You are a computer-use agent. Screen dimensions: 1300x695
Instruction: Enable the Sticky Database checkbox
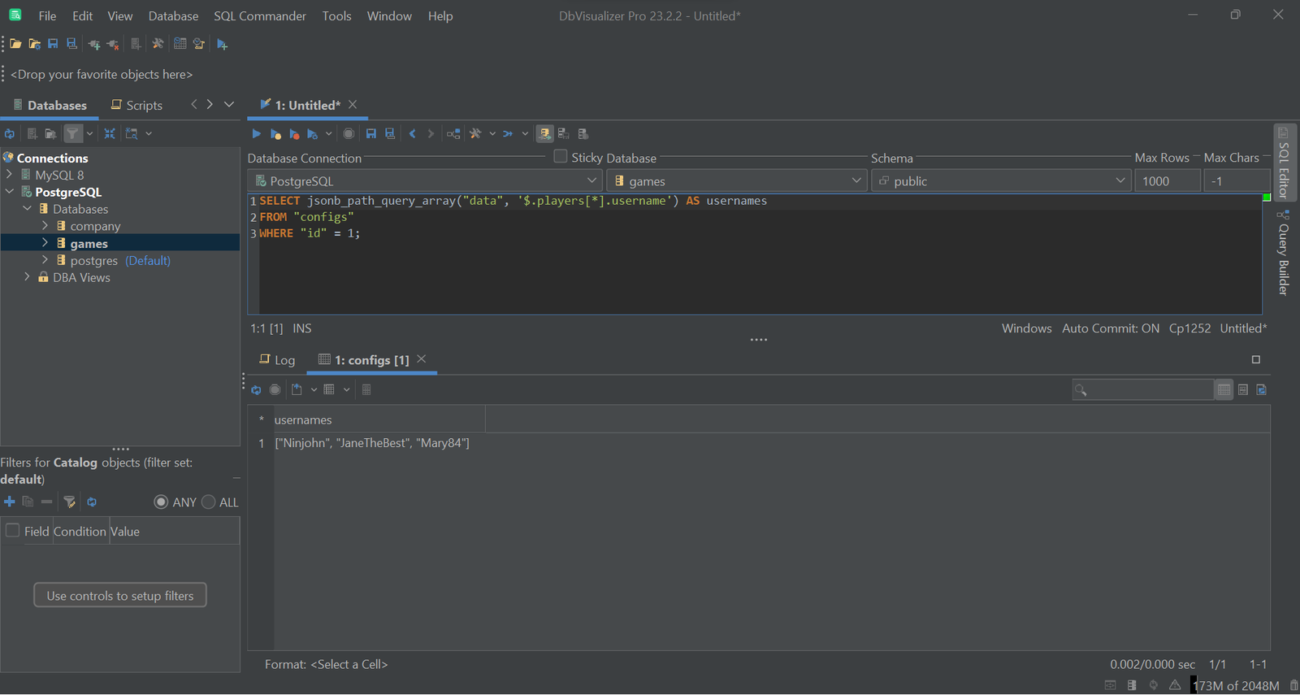(x=561, y=156)
